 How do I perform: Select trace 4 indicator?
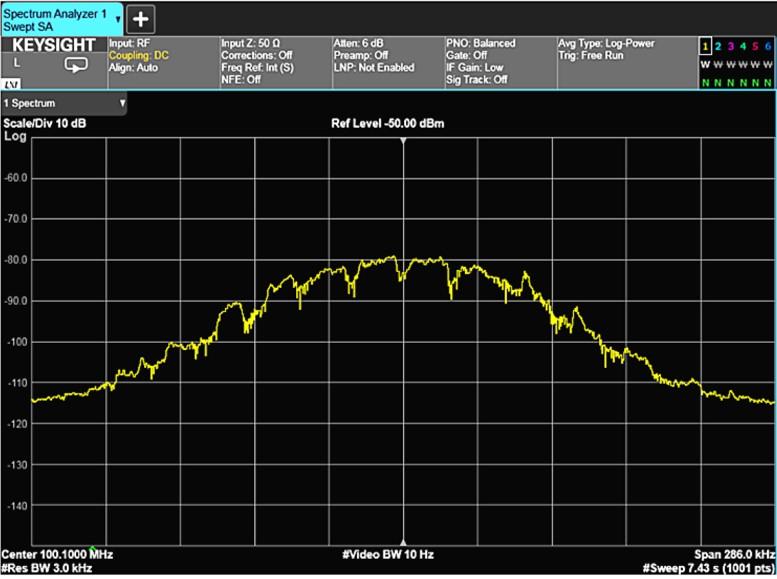click(743, 47)
